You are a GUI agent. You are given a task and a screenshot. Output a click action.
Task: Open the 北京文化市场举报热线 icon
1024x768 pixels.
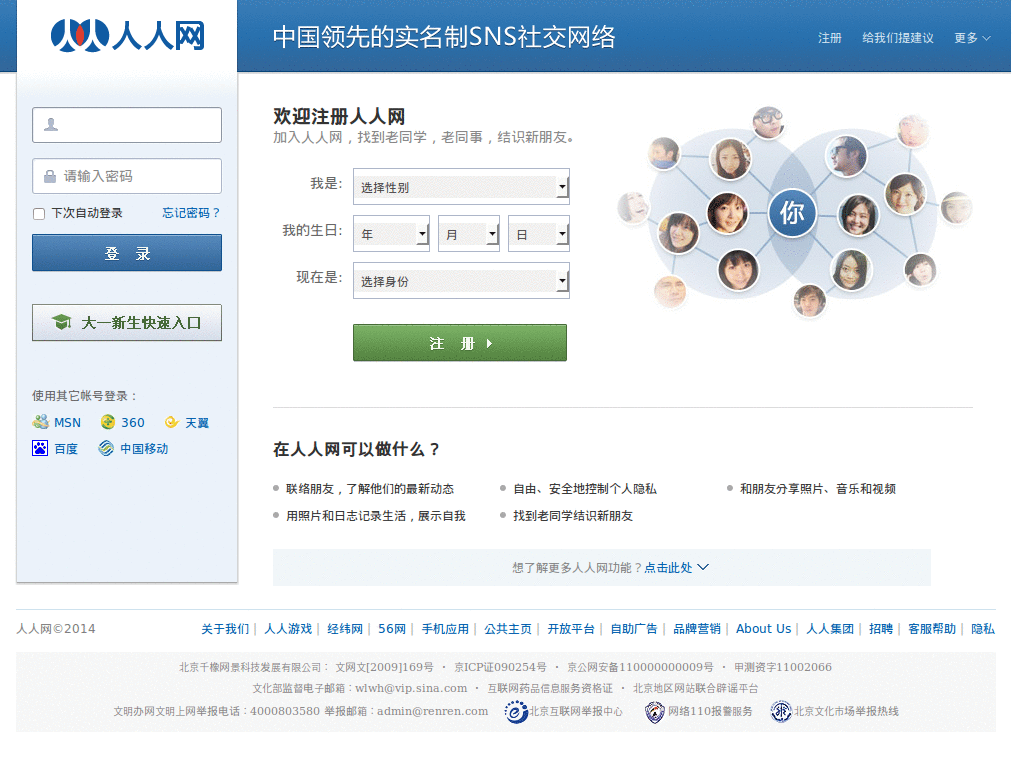coord(780,712)
